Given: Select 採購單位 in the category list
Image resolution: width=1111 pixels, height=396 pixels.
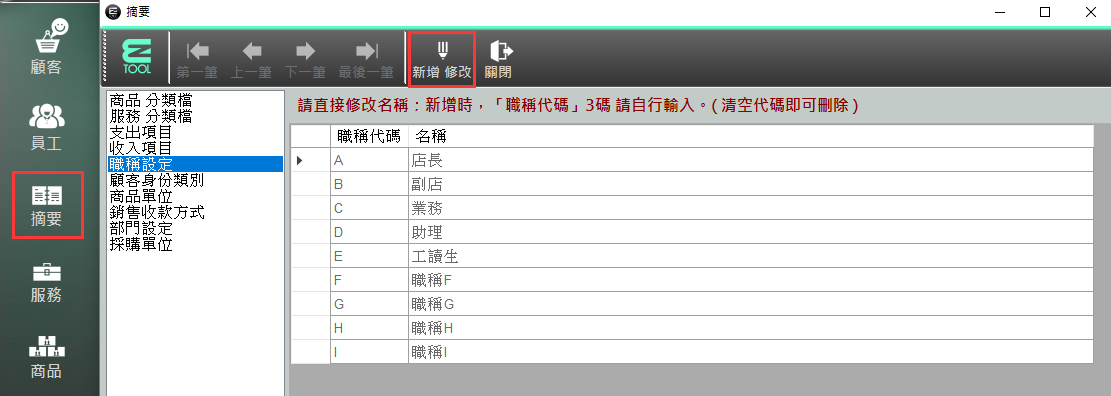Looking at the screenshot, I should point(140,244).
